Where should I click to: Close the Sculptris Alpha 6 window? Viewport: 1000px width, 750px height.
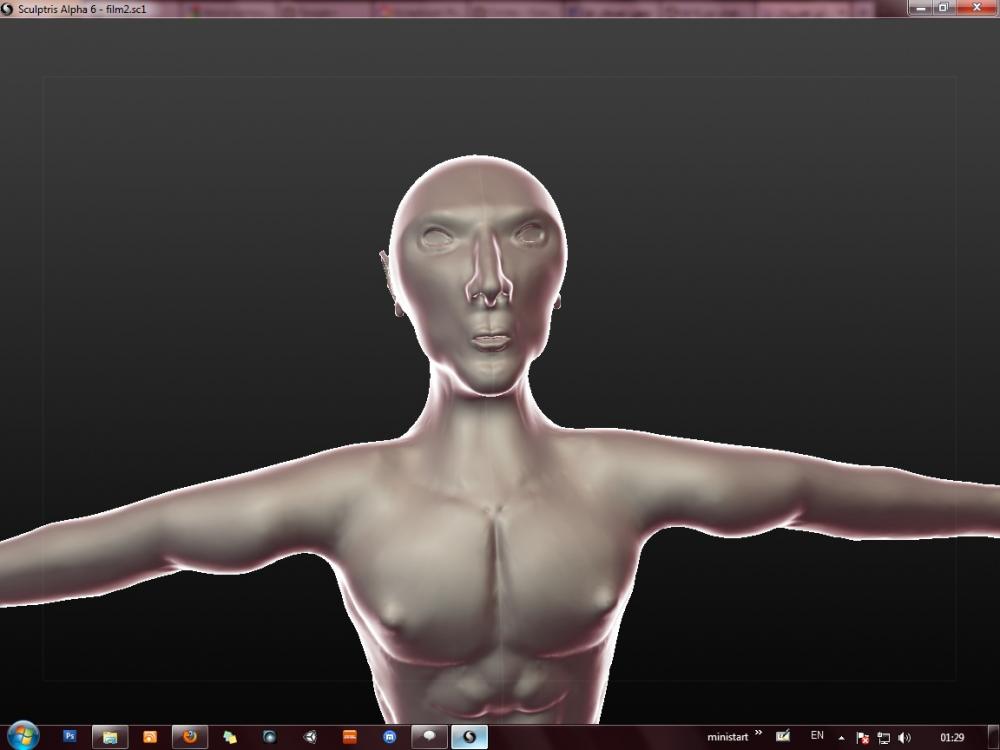[x=976, y=8]
